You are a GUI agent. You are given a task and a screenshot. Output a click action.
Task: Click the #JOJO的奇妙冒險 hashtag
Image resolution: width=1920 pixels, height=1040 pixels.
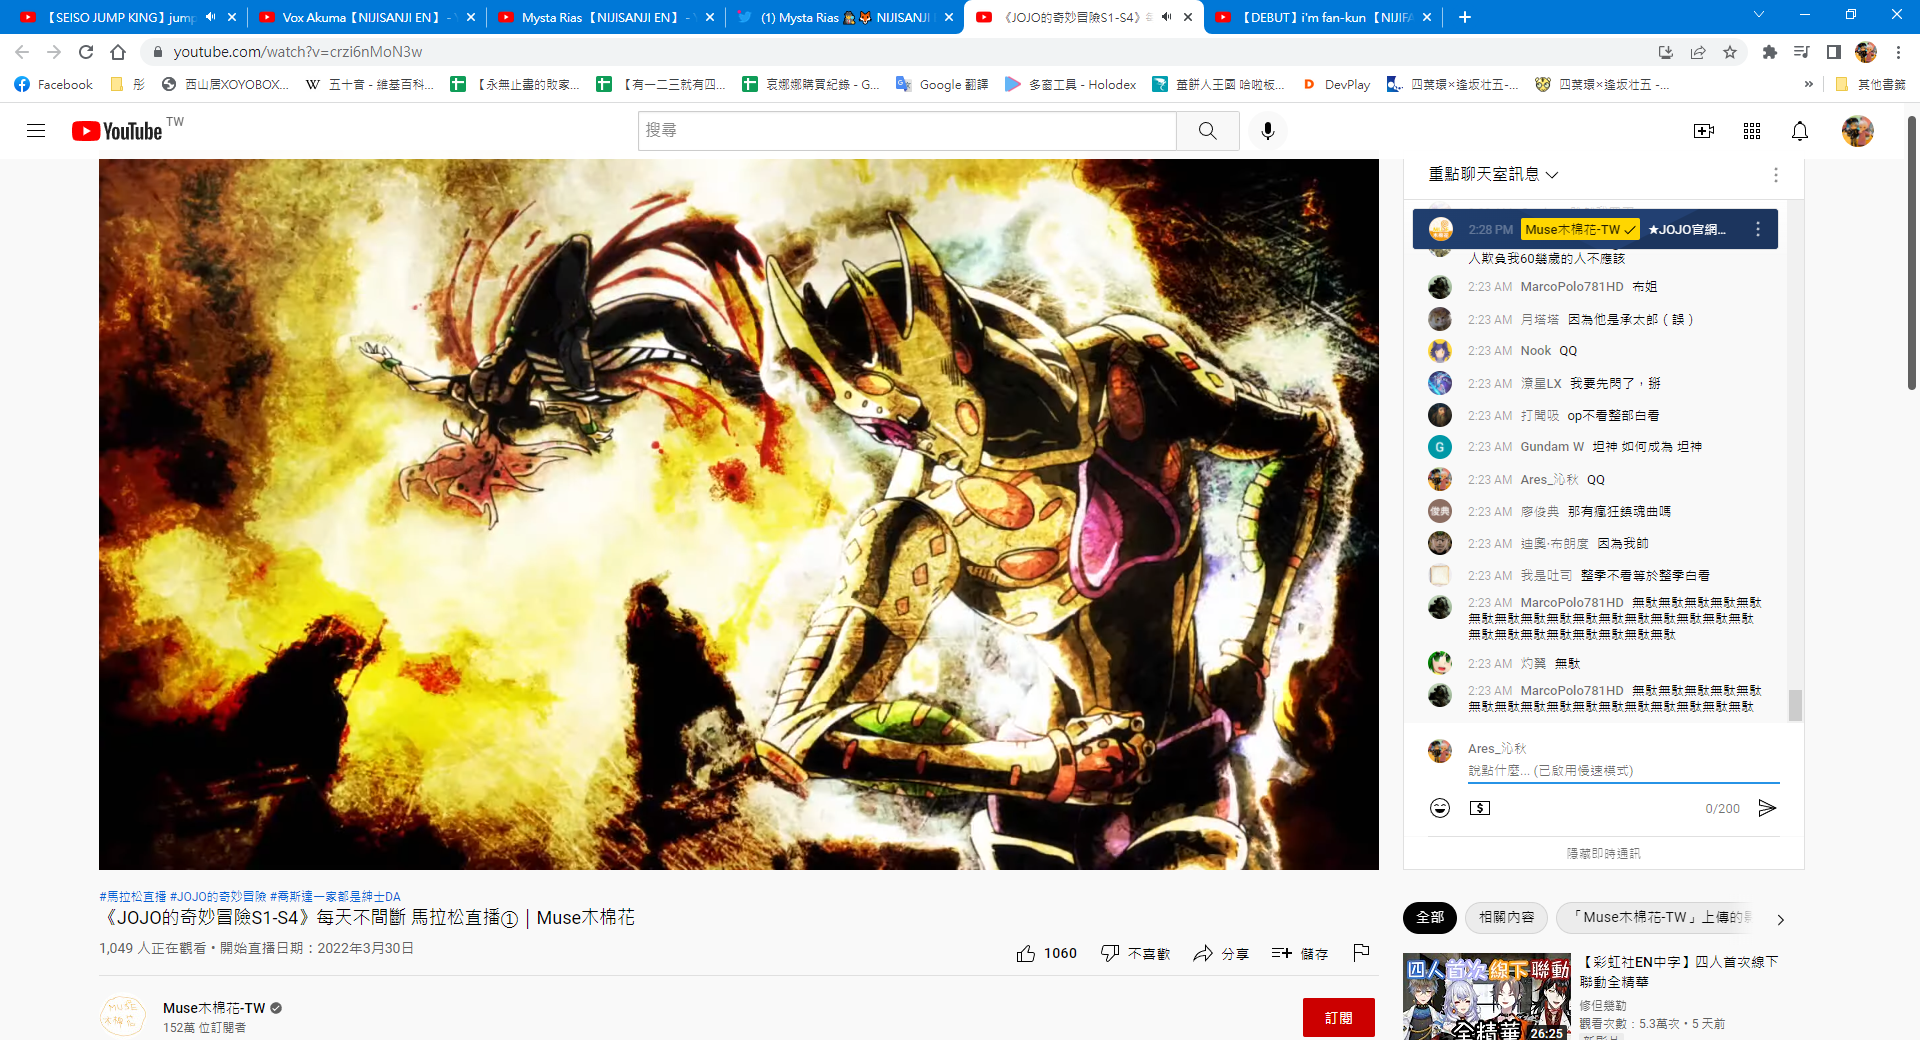(x=218, y=897)
